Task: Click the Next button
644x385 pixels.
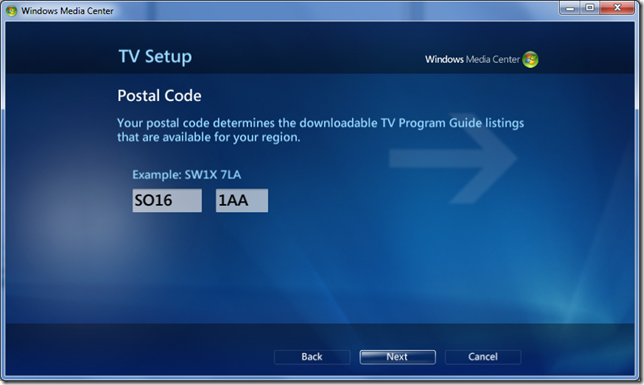Action: pos(397,357)
